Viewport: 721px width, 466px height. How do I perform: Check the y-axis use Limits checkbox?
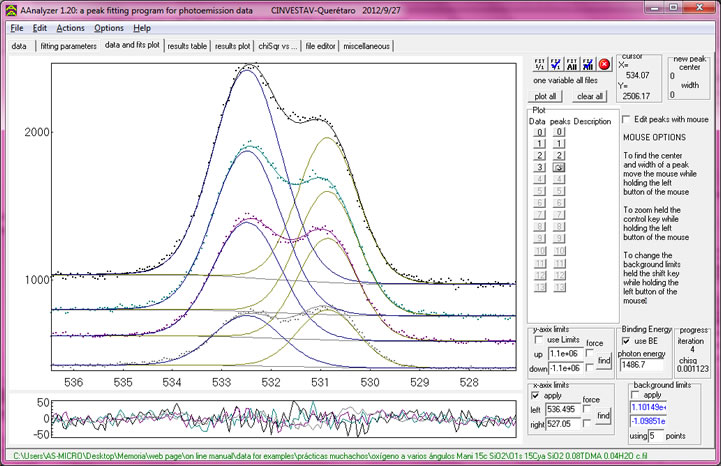point(540,340)
